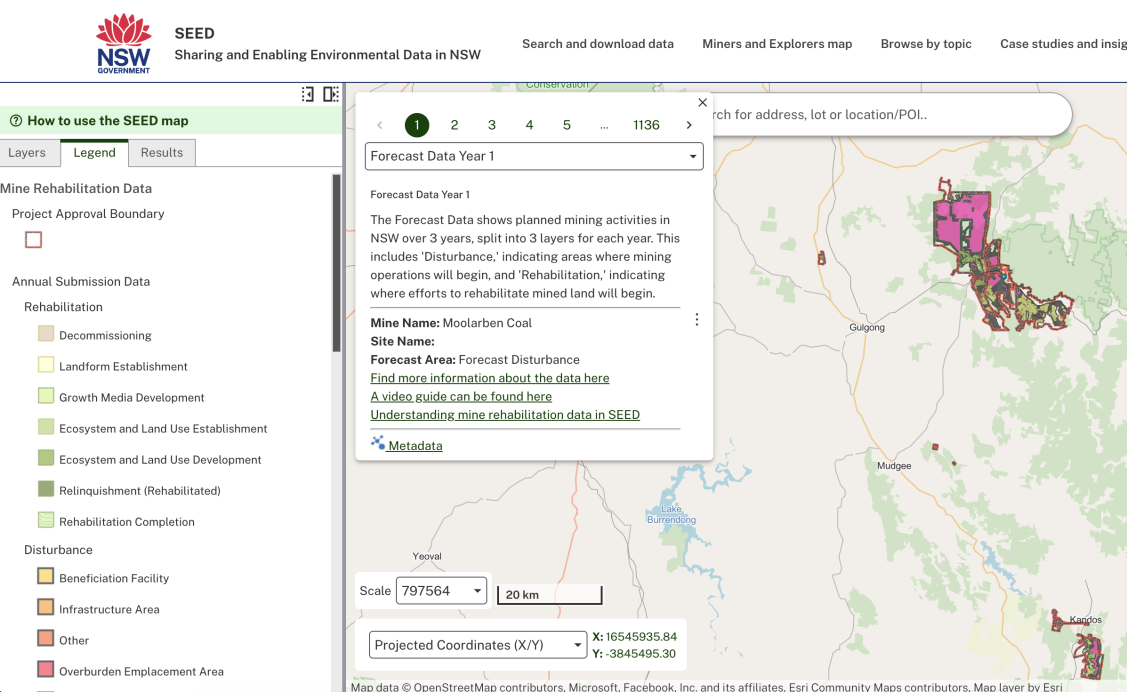Viewport: 1127px width, 692px height.
Task: Click the legend panel vertical scrollbar
Action: click(x=336, y=262)
